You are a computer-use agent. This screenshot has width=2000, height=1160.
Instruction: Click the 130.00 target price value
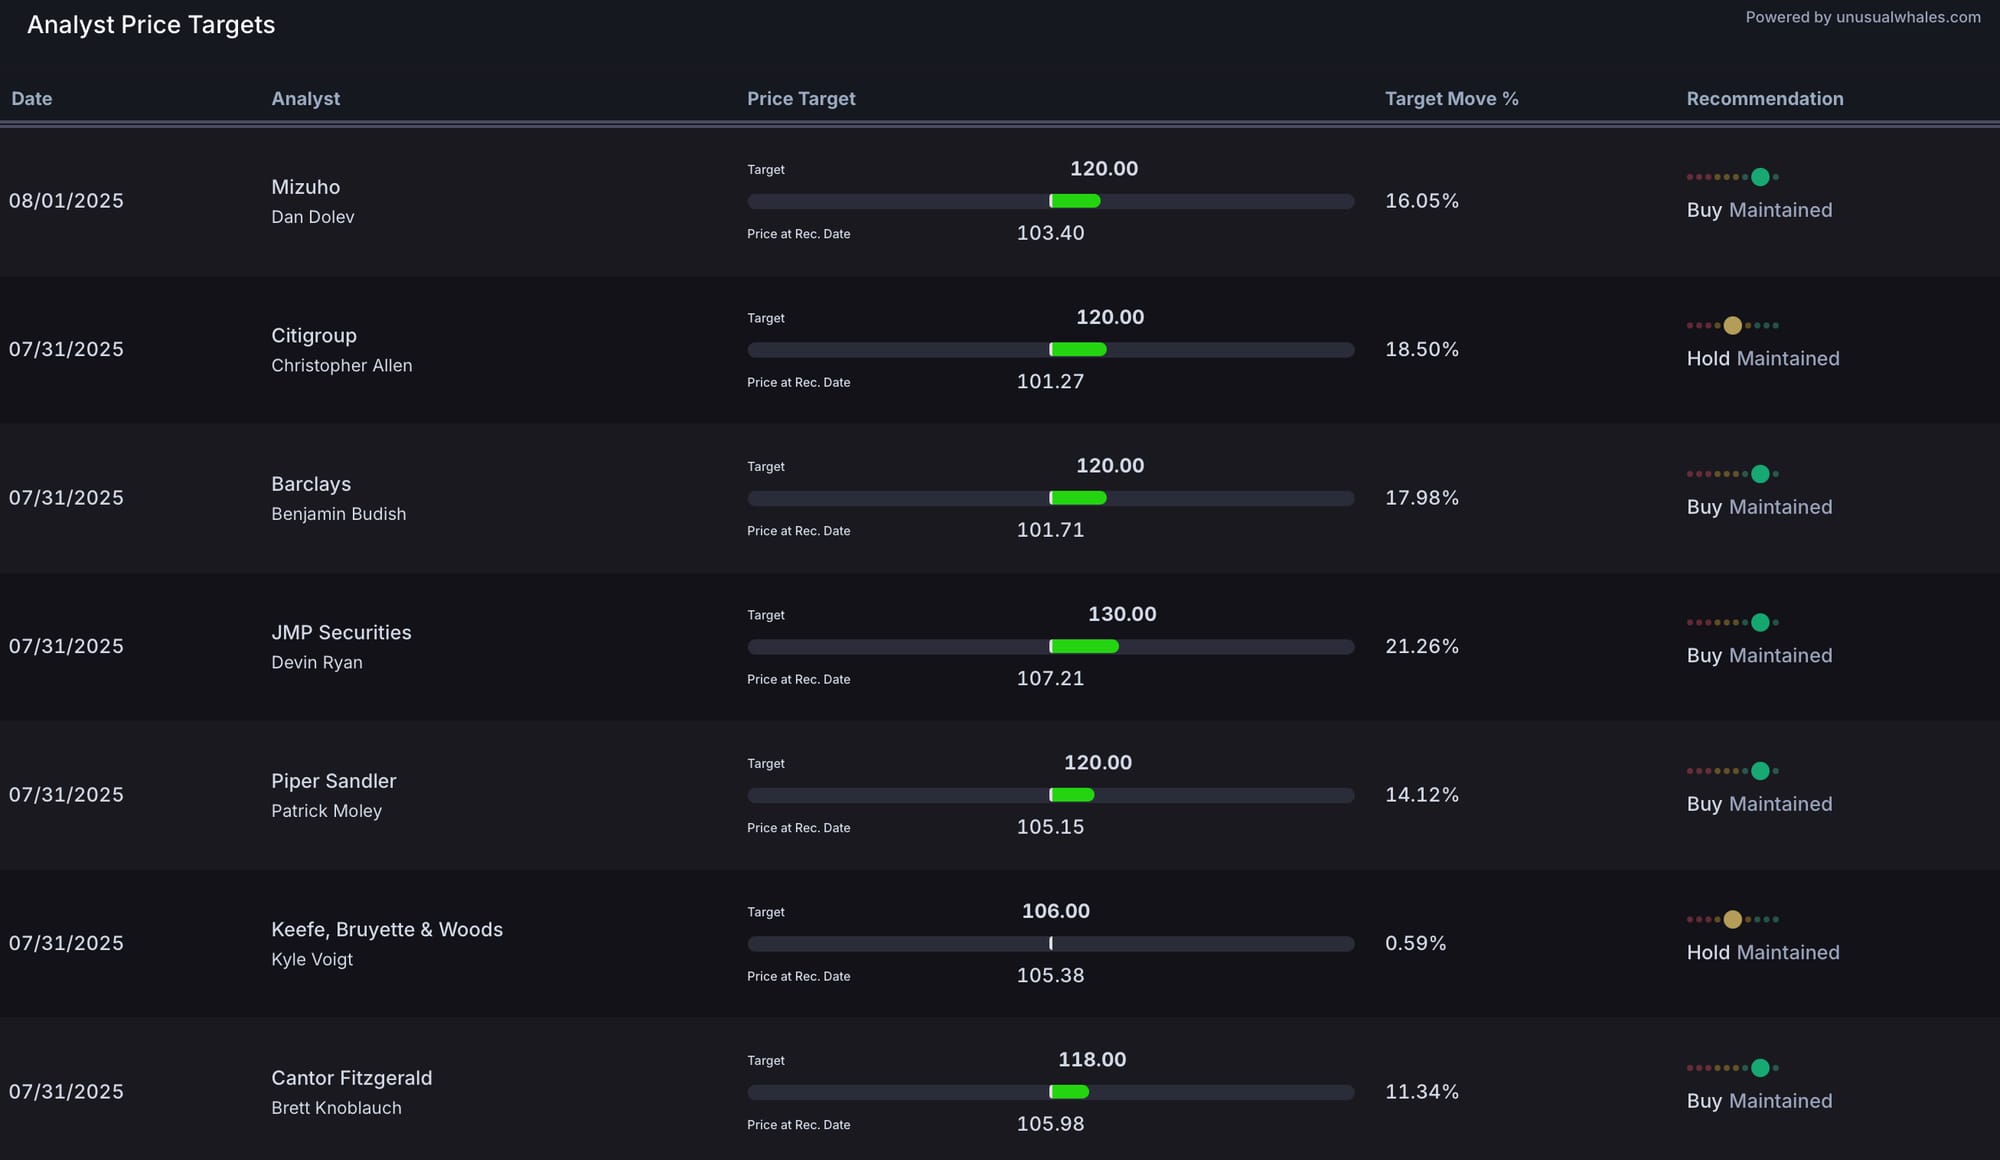tap(1122, 614)
